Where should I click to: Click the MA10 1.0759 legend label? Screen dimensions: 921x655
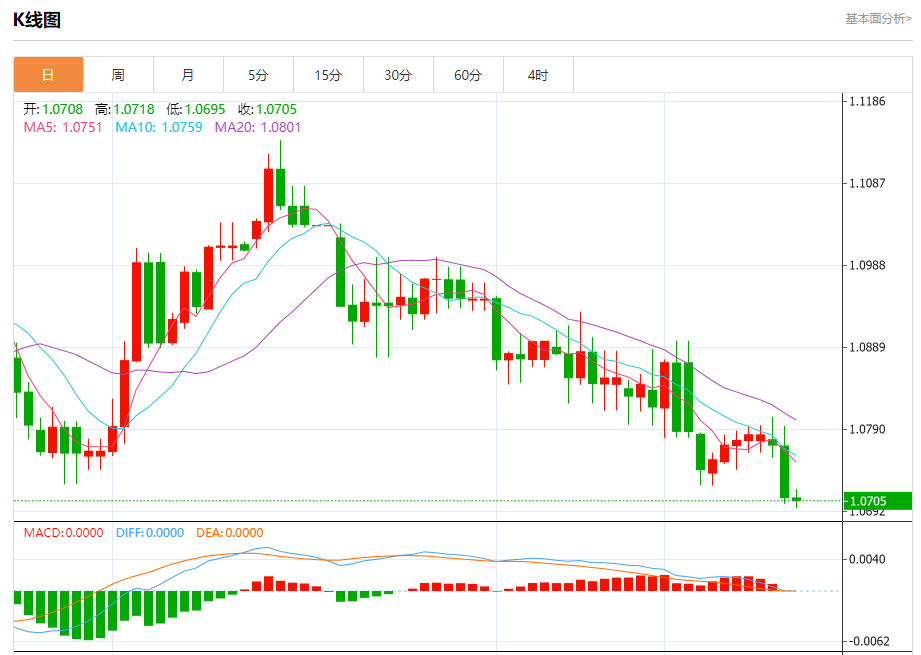(159, 127)
